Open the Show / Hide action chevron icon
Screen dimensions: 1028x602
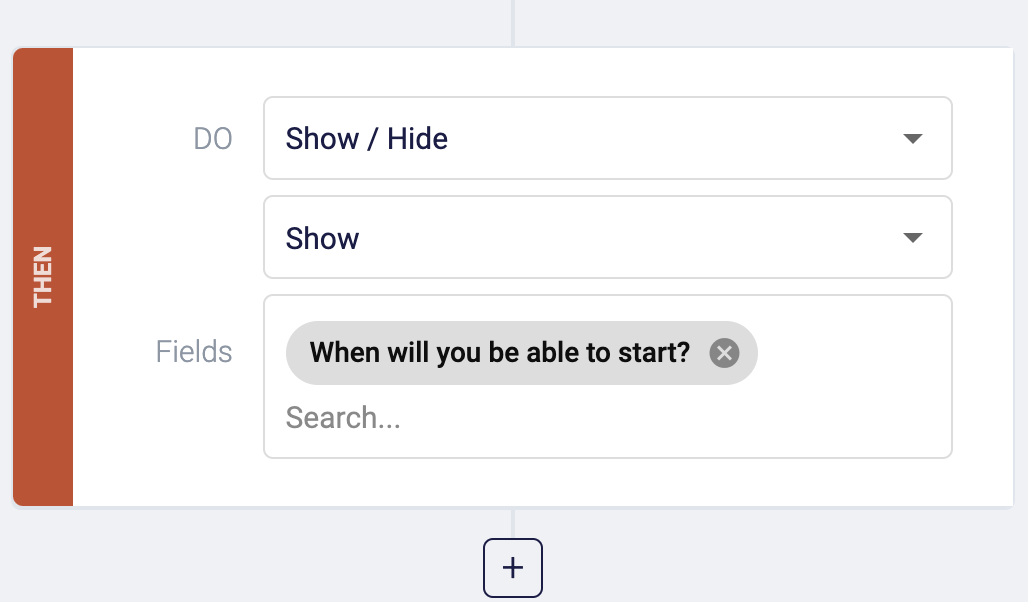click(911, 138)
